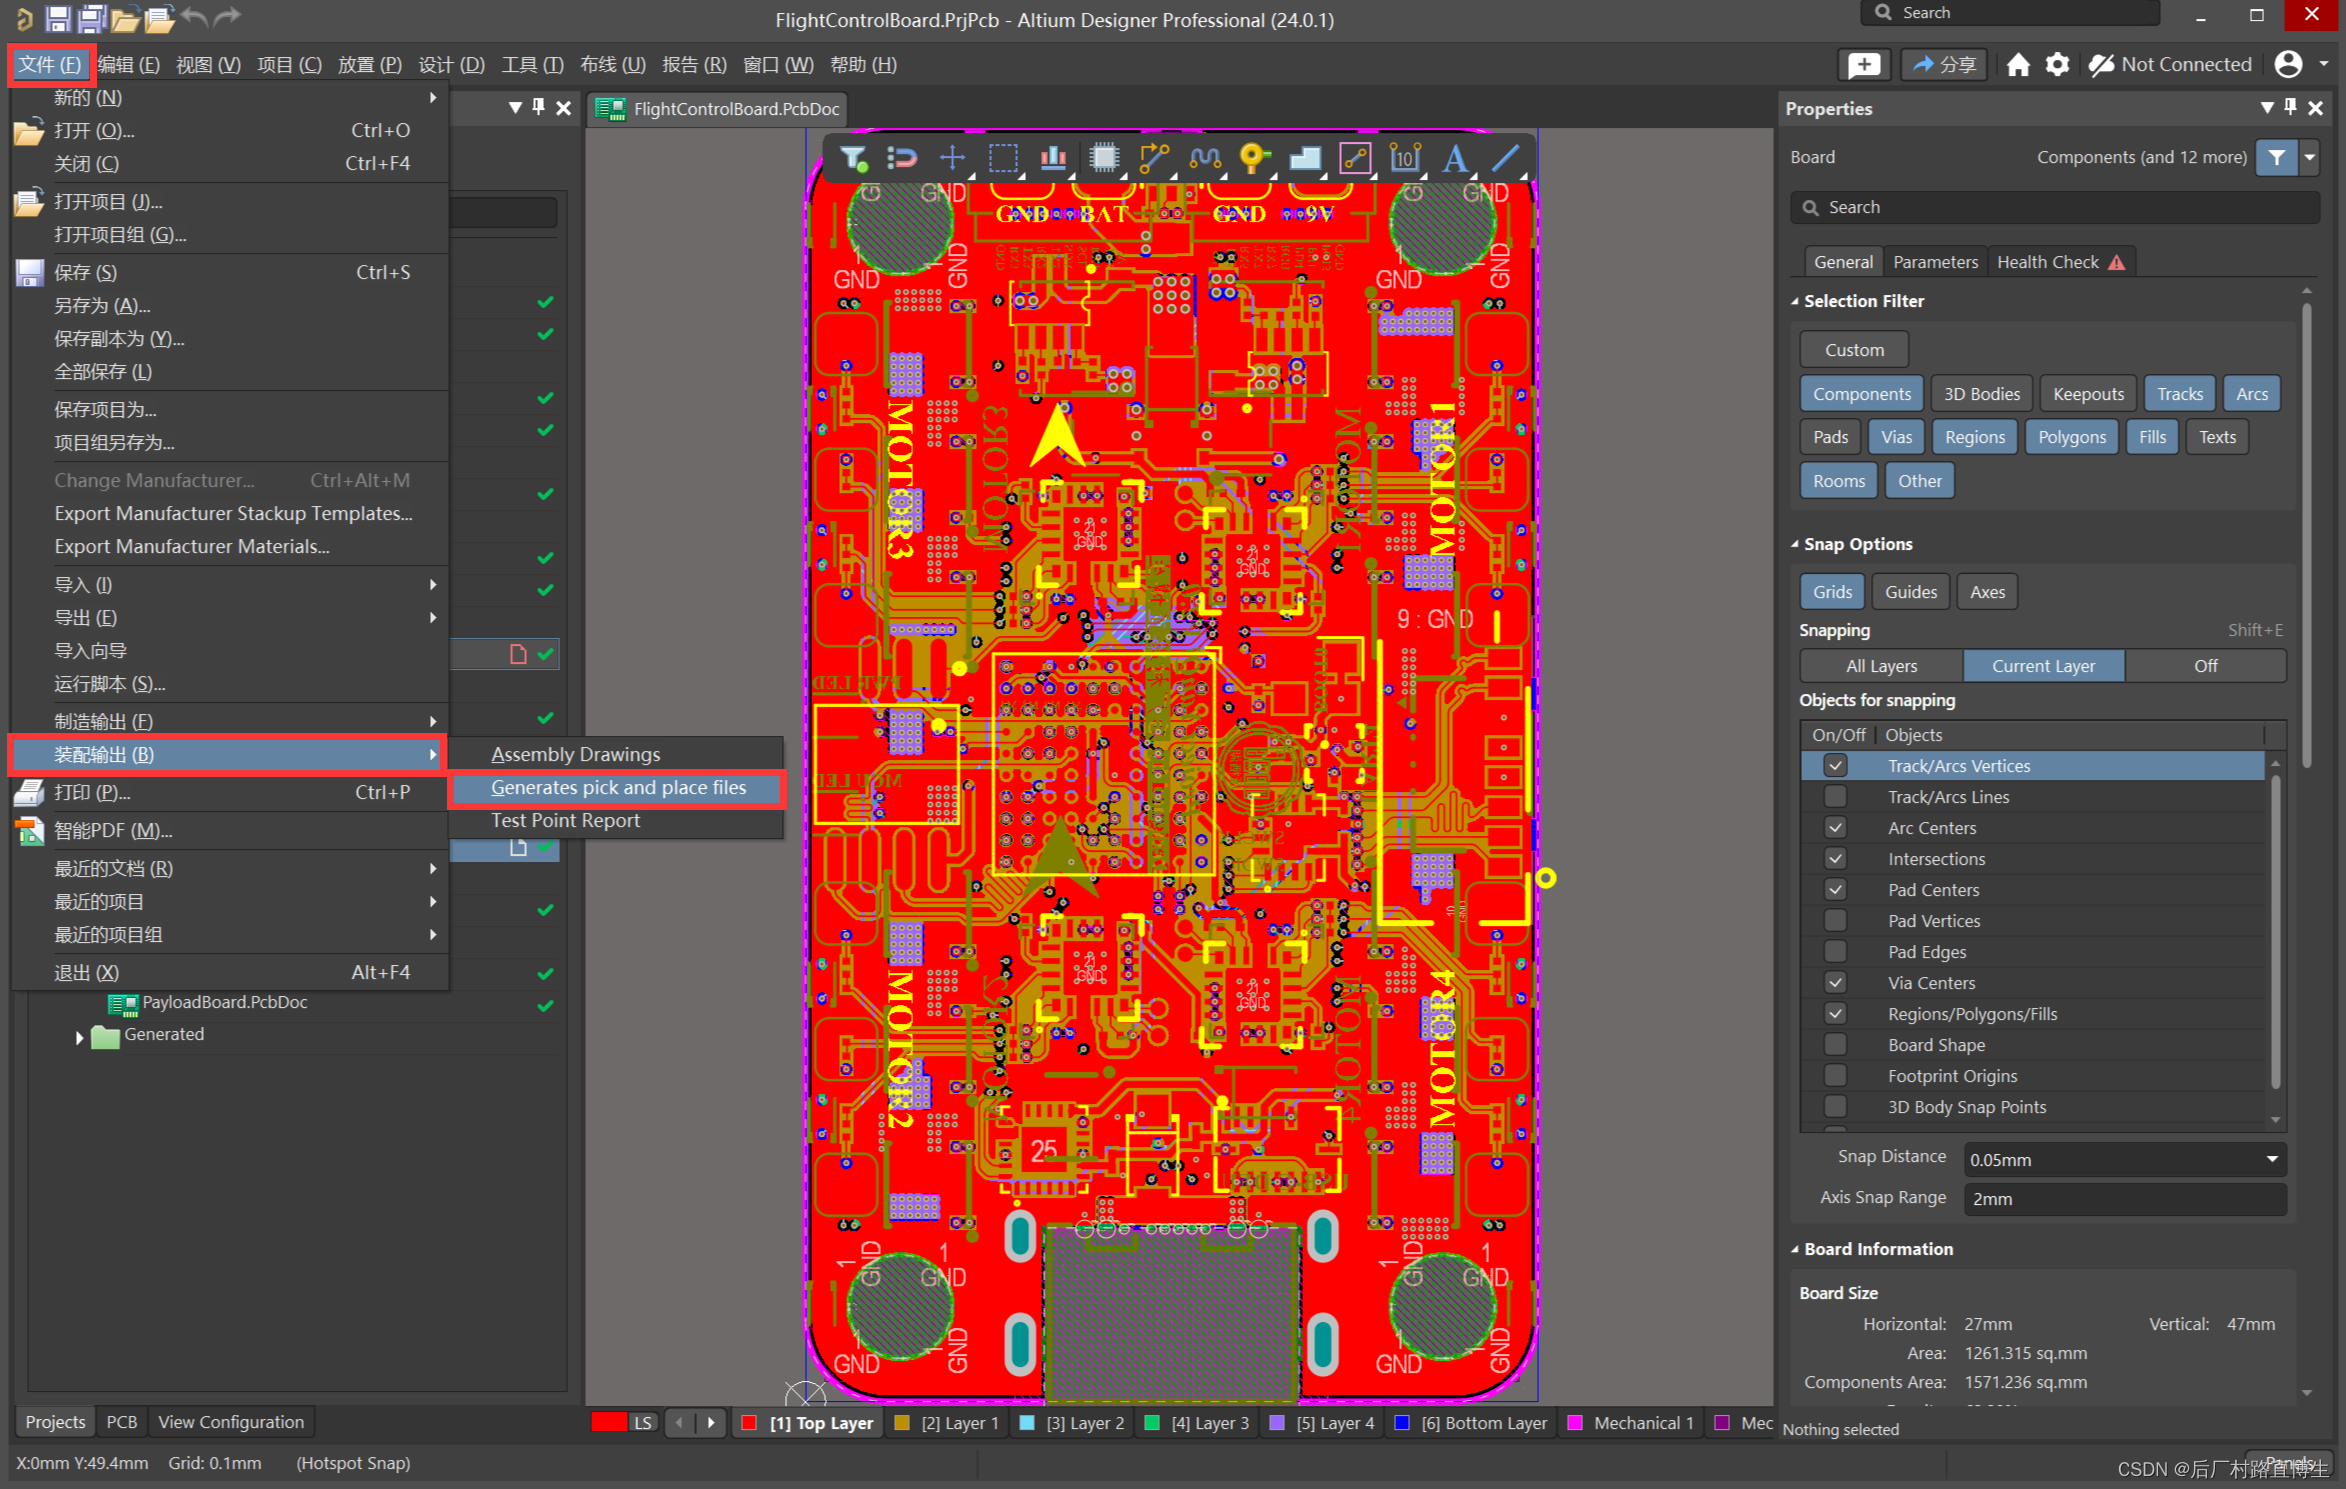Viewport: 2346px width, 1489px height.
Task: Click the Undo arrow icon
Action: point(195,18)
